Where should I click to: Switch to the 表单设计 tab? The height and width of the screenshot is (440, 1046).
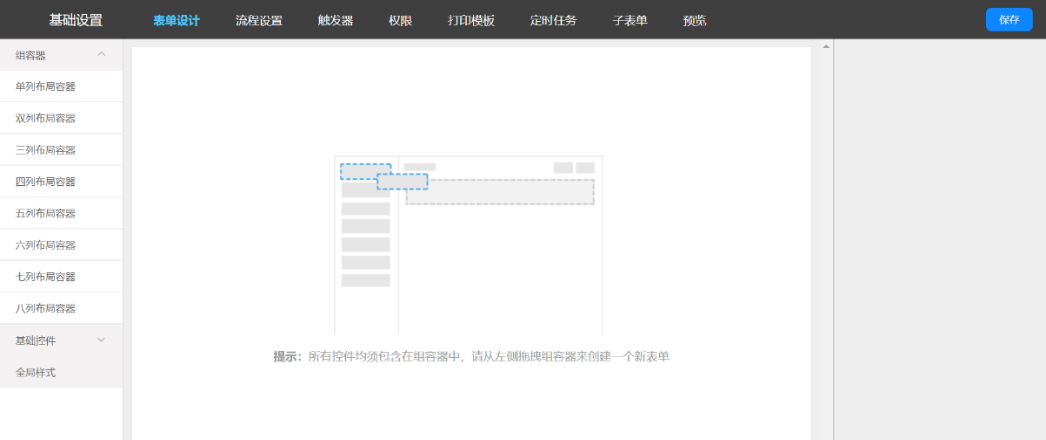[x=176, y=21]
